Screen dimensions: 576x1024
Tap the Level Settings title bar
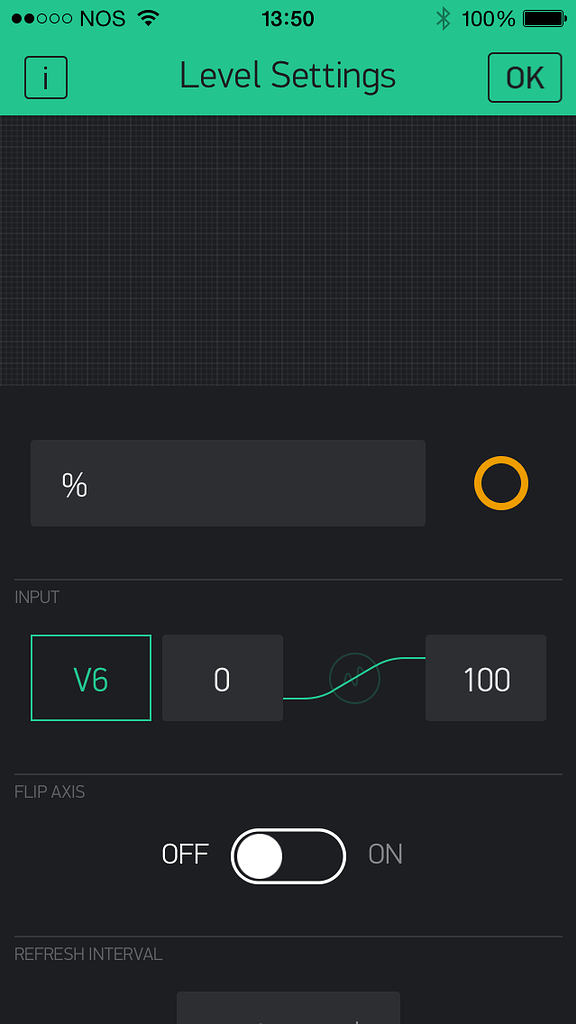point(288,77)
